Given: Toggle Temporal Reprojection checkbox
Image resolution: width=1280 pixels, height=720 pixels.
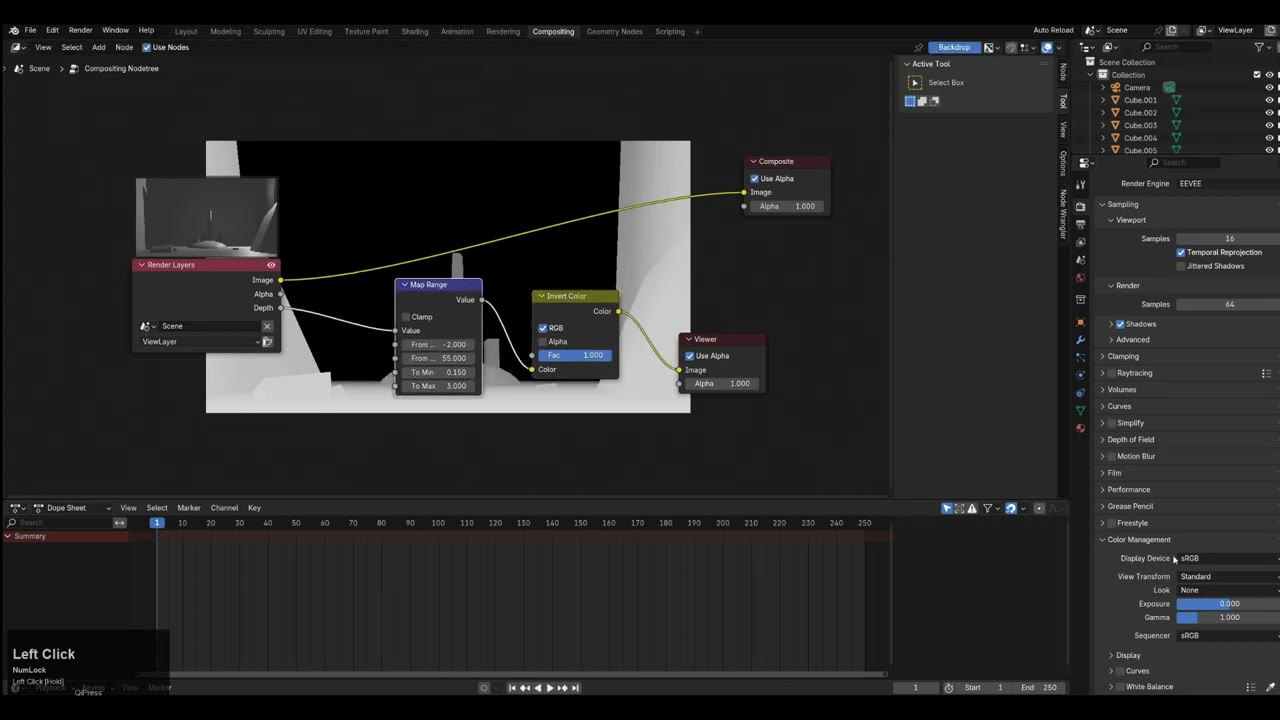Looking at the screenshot, I should 1181,252.
